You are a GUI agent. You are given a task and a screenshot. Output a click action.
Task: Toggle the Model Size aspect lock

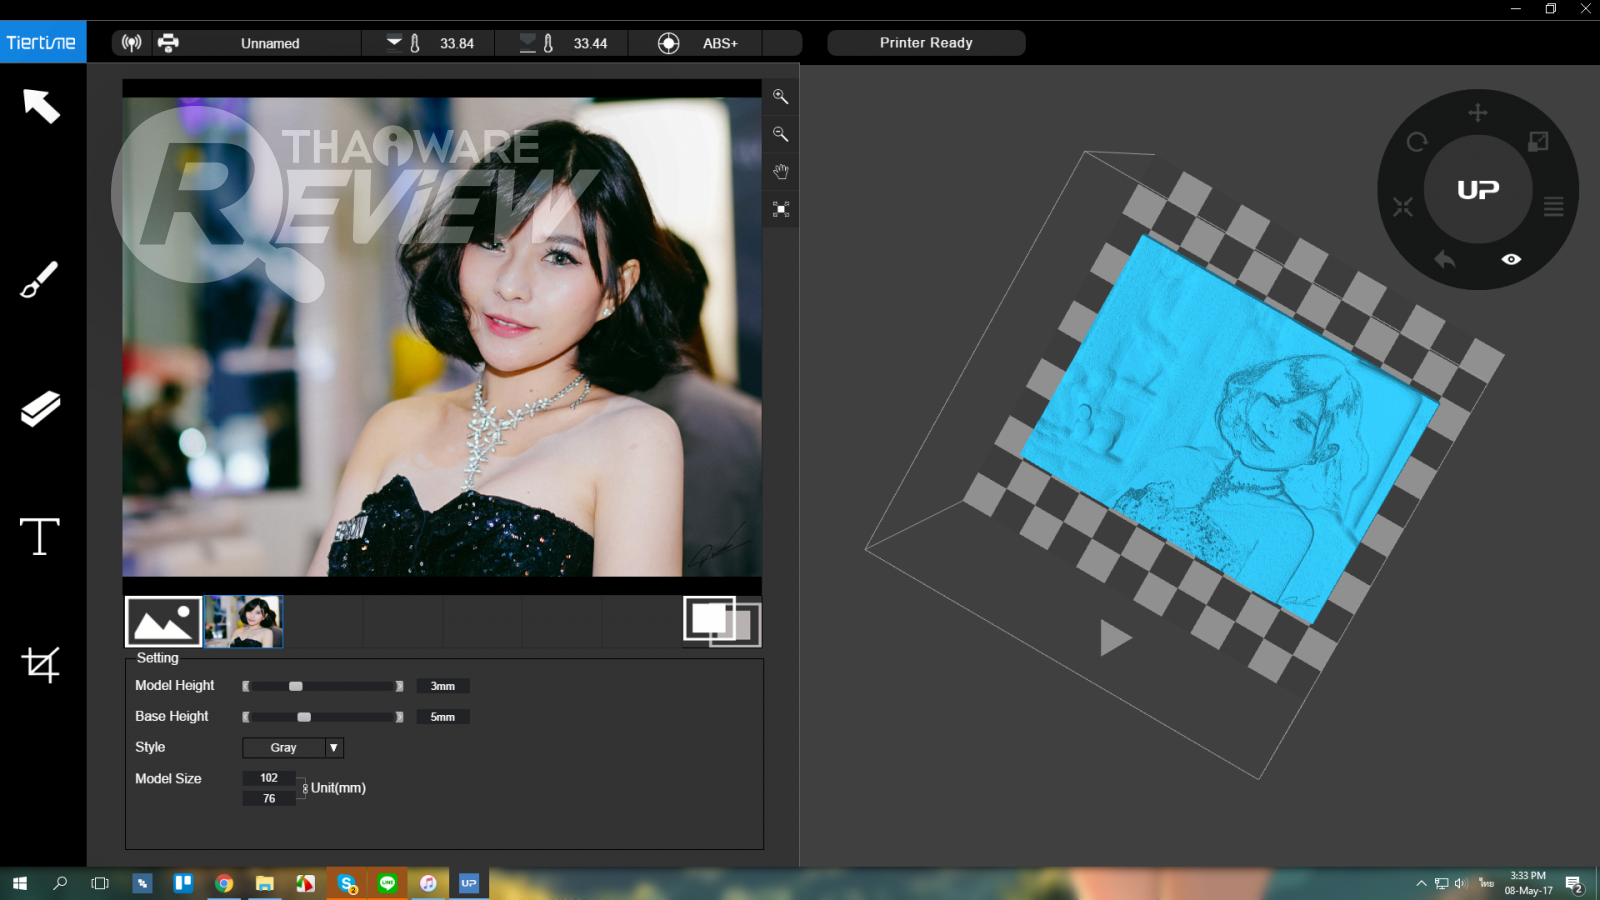(304, 788)
